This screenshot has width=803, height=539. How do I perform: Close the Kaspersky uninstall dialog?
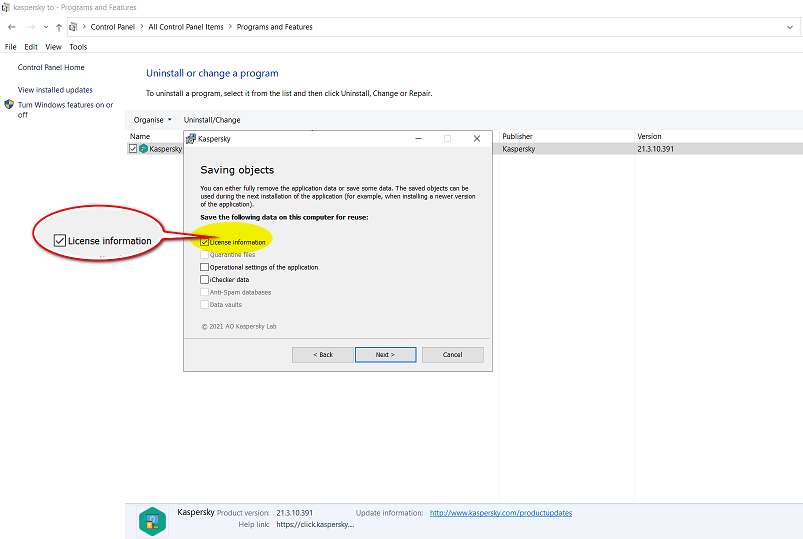477,139
